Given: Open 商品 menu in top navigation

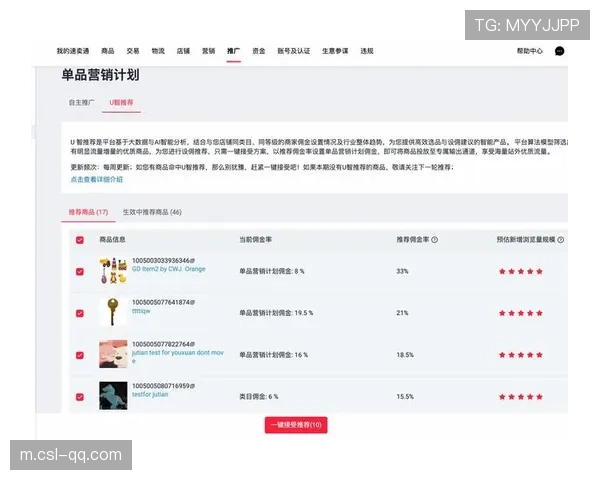Looking at the screenshot, I should [x=108, y=51].
